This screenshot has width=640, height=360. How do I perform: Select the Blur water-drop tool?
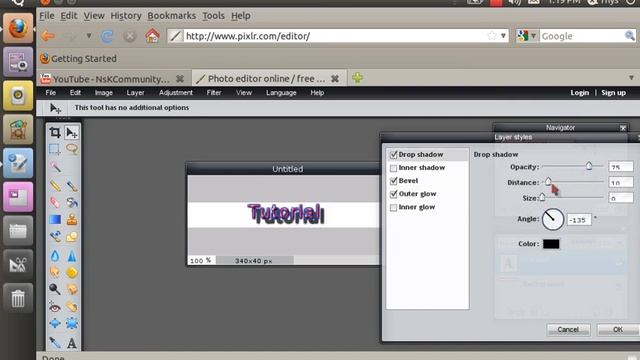(x=55, y=256)
